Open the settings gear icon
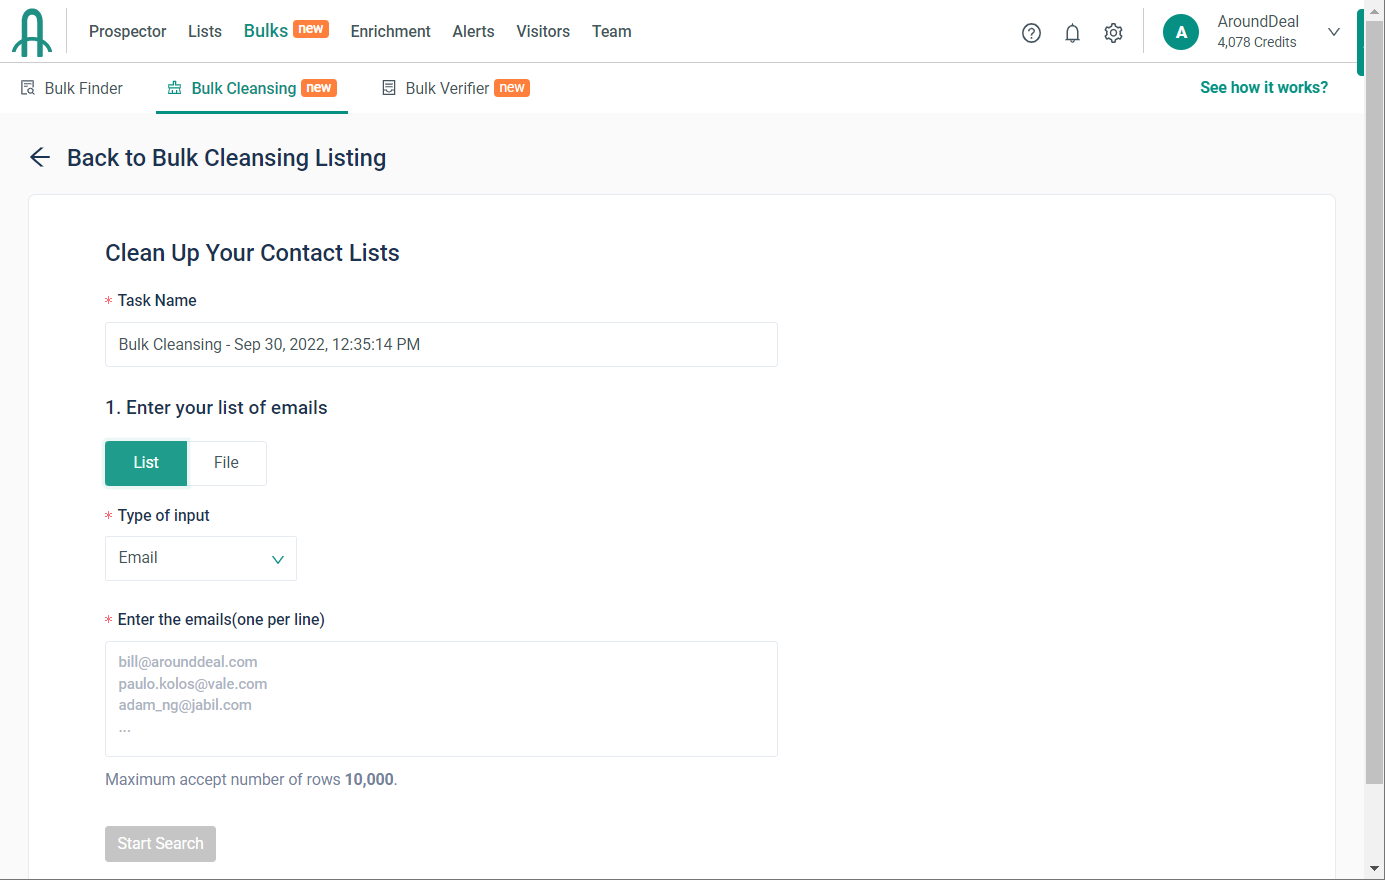The image size is (1385, 880). coord(1113,33)
